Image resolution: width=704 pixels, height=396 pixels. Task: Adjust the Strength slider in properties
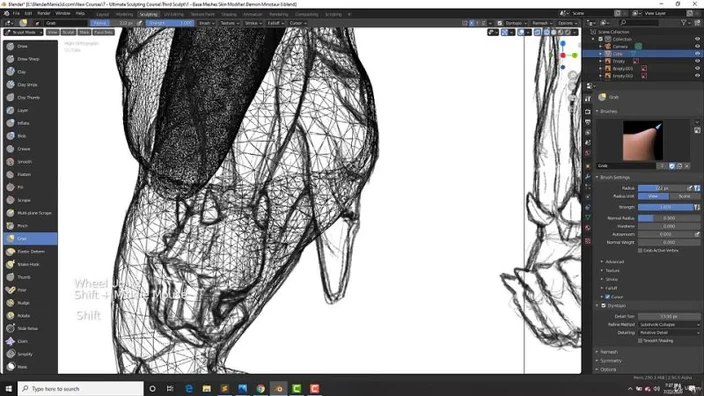(x=665, y=207)
